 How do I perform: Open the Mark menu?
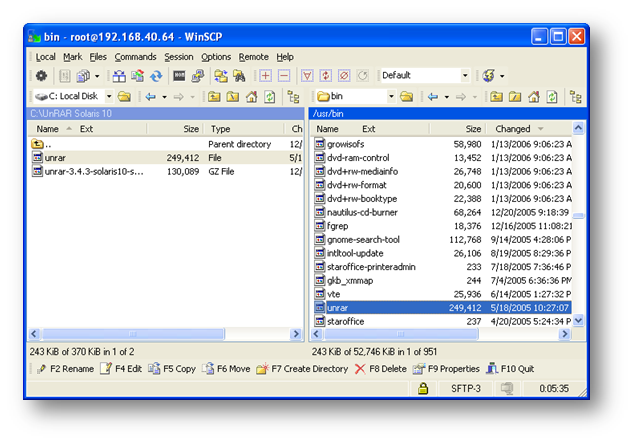click(73, 57)
